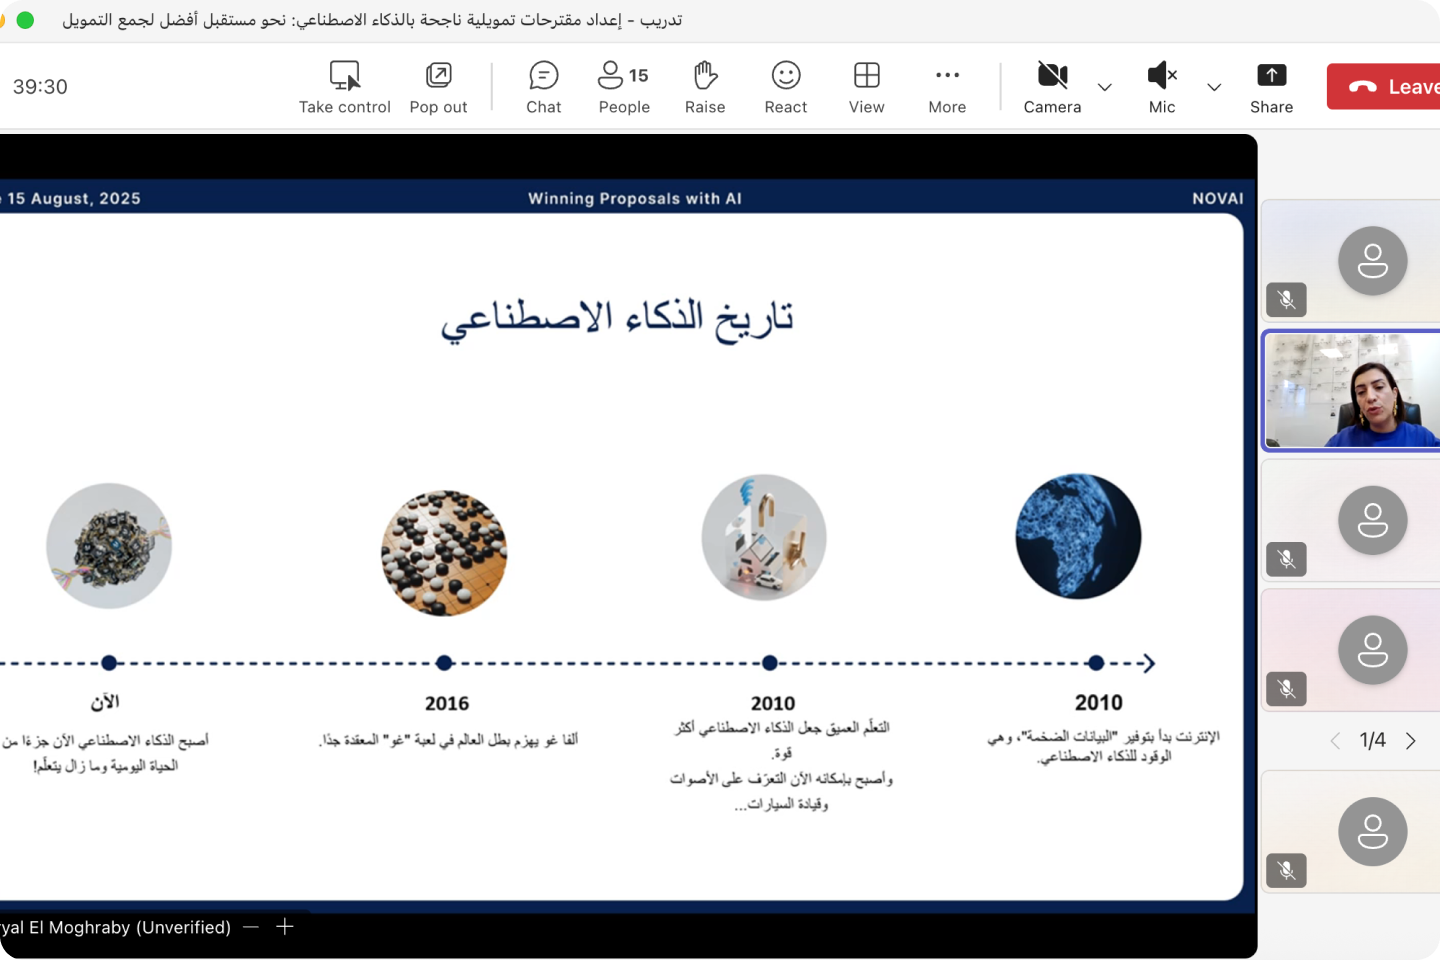
Task: Pop out the shared presentation
Action: click(438, 86)
